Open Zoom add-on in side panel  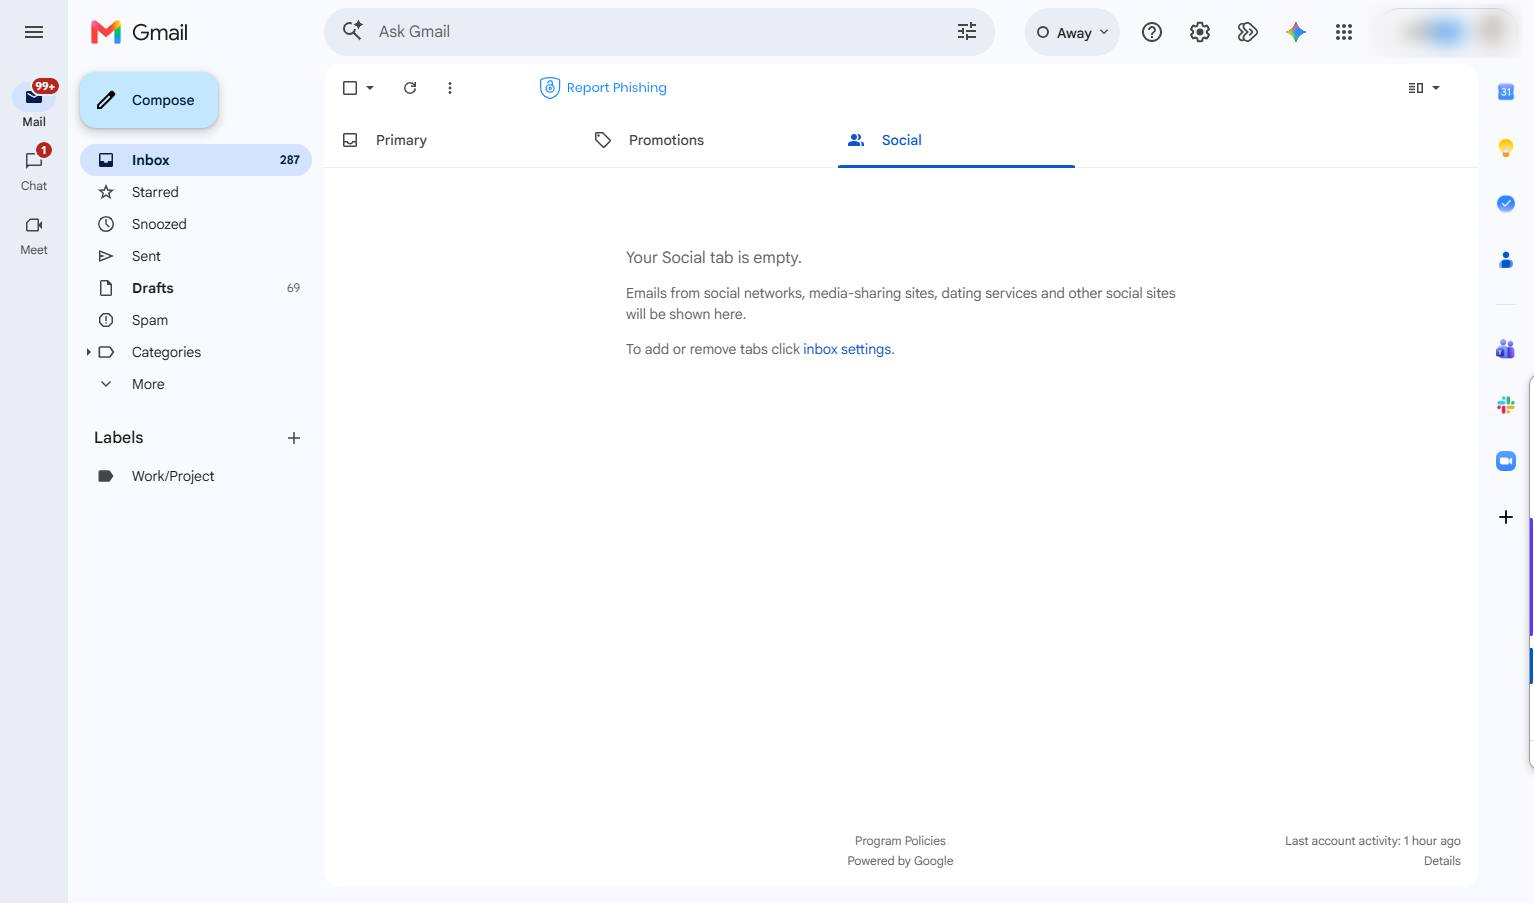point(1506,461)
